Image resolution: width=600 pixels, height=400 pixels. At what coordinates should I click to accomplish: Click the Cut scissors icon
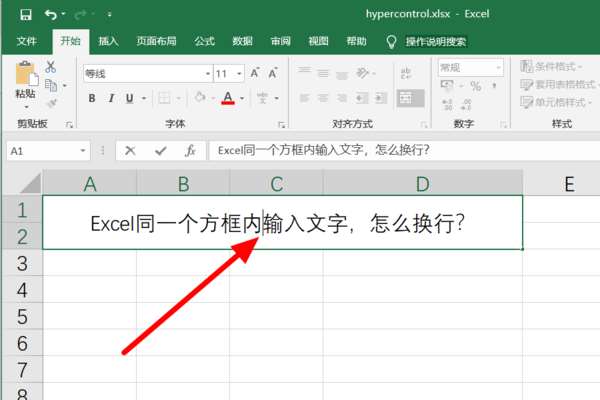coord(51,67)
